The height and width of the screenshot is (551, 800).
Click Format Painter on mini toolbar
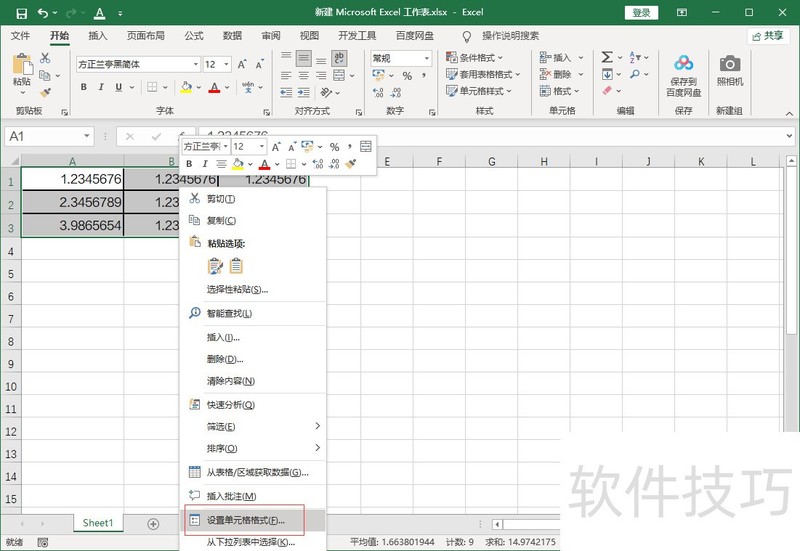pyautogui.click(x=351, y=164)
